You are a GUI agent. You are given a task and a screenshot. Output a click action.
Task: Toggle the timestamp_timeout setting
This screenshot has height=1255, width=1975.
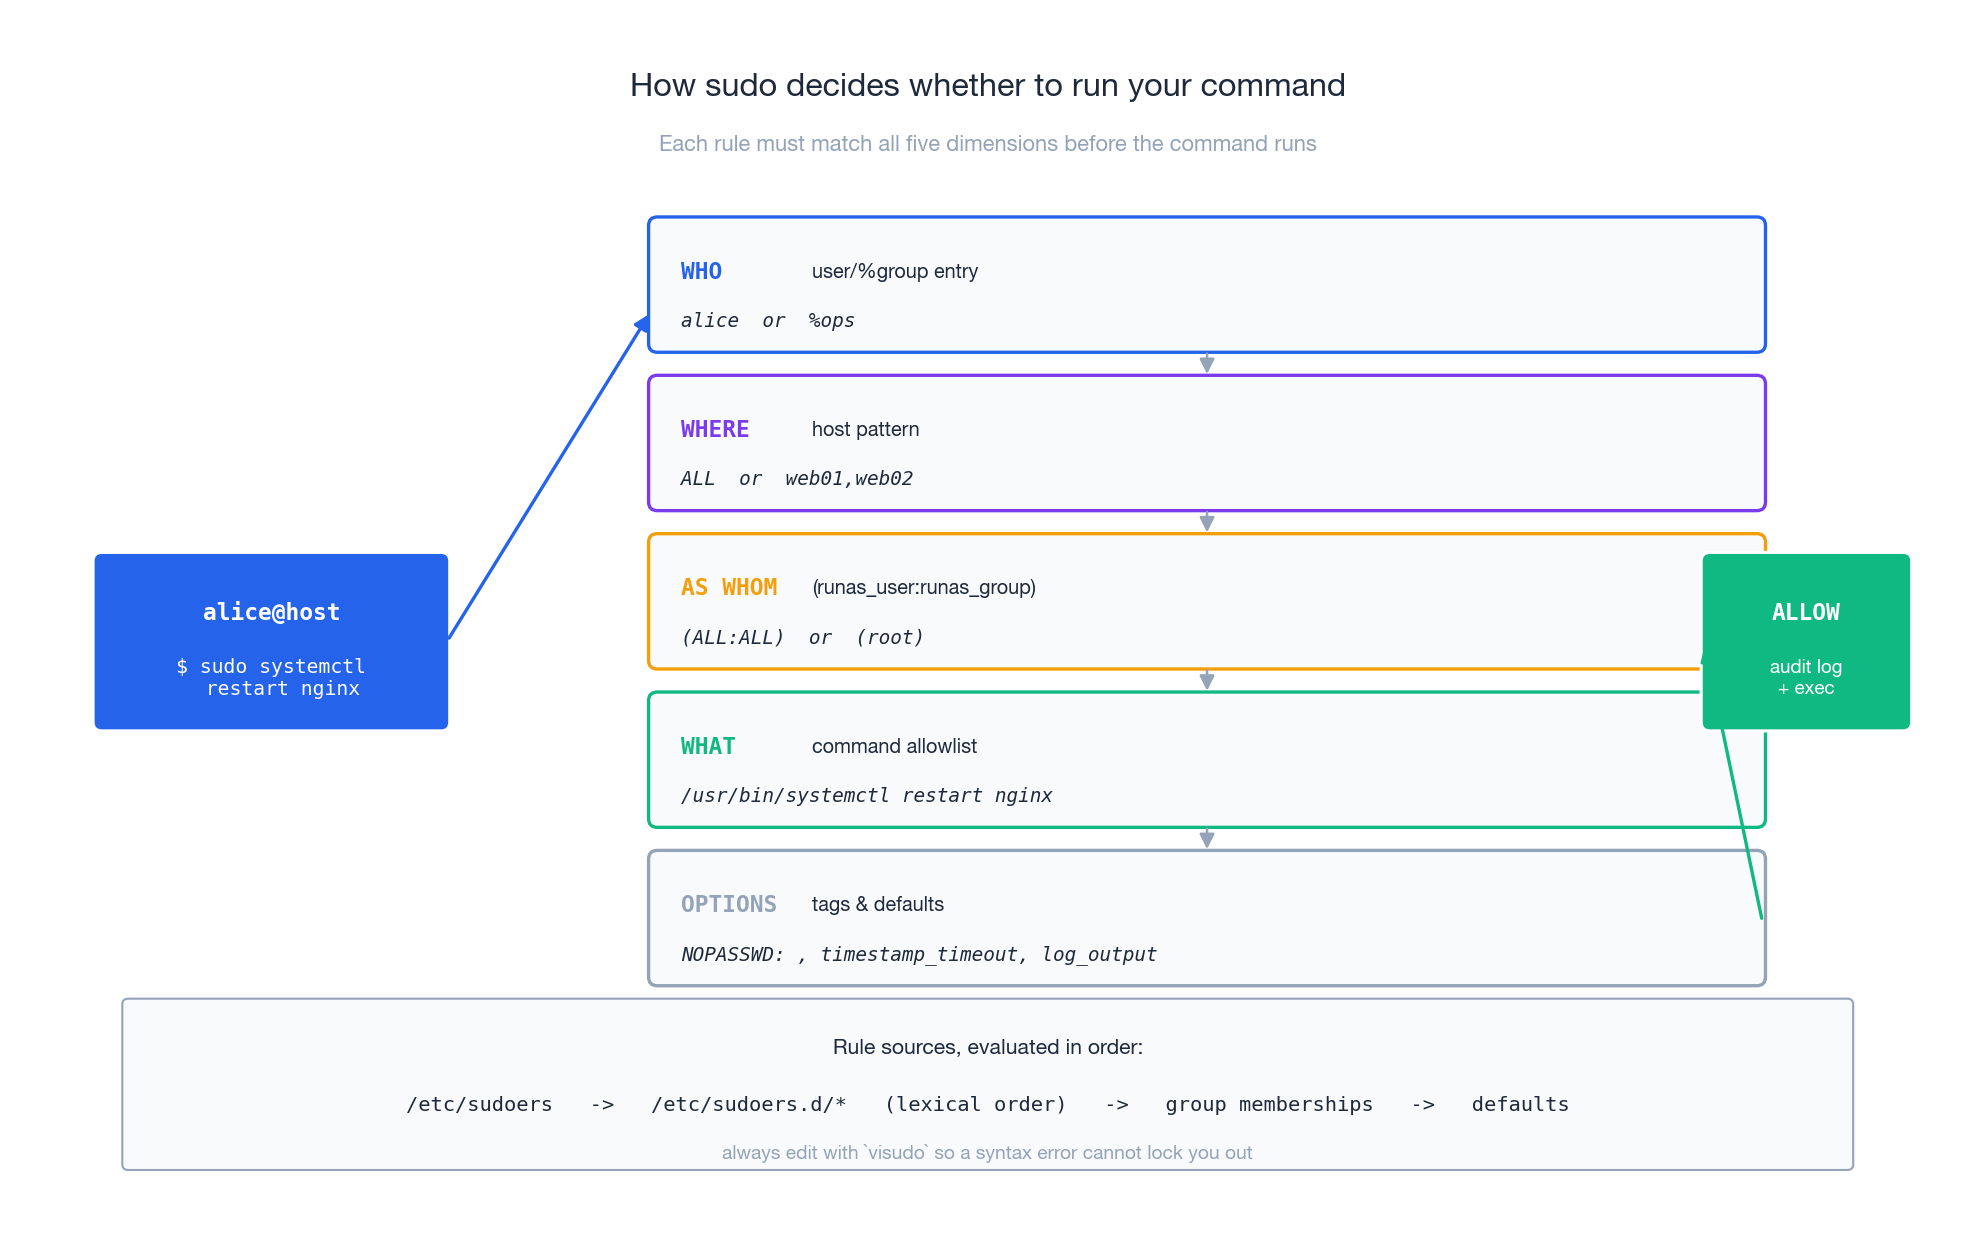coord(919,954)
